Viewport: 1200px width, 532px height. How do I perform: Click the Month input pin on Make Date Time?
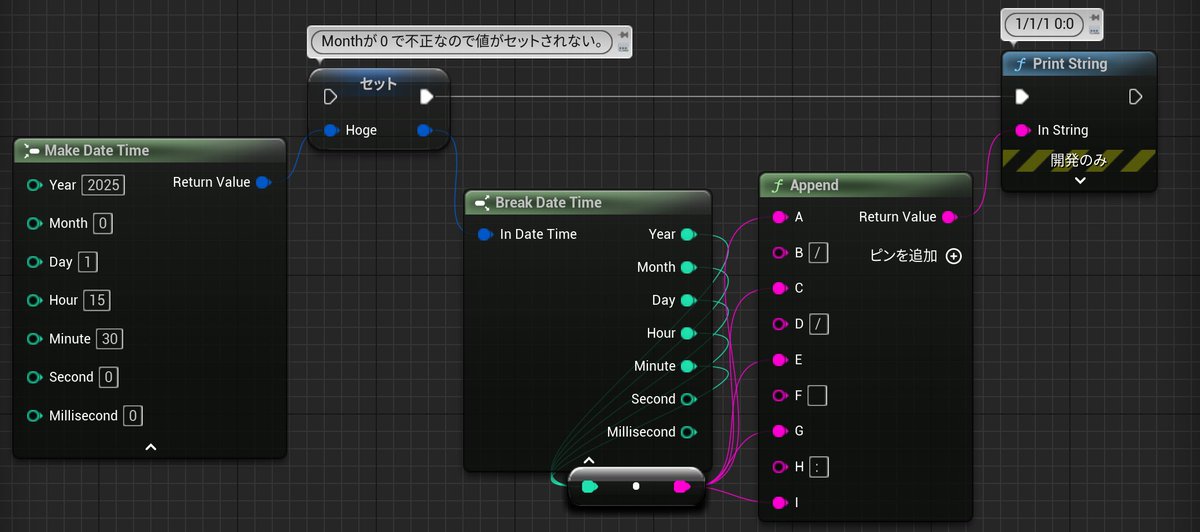click(34, 223)
